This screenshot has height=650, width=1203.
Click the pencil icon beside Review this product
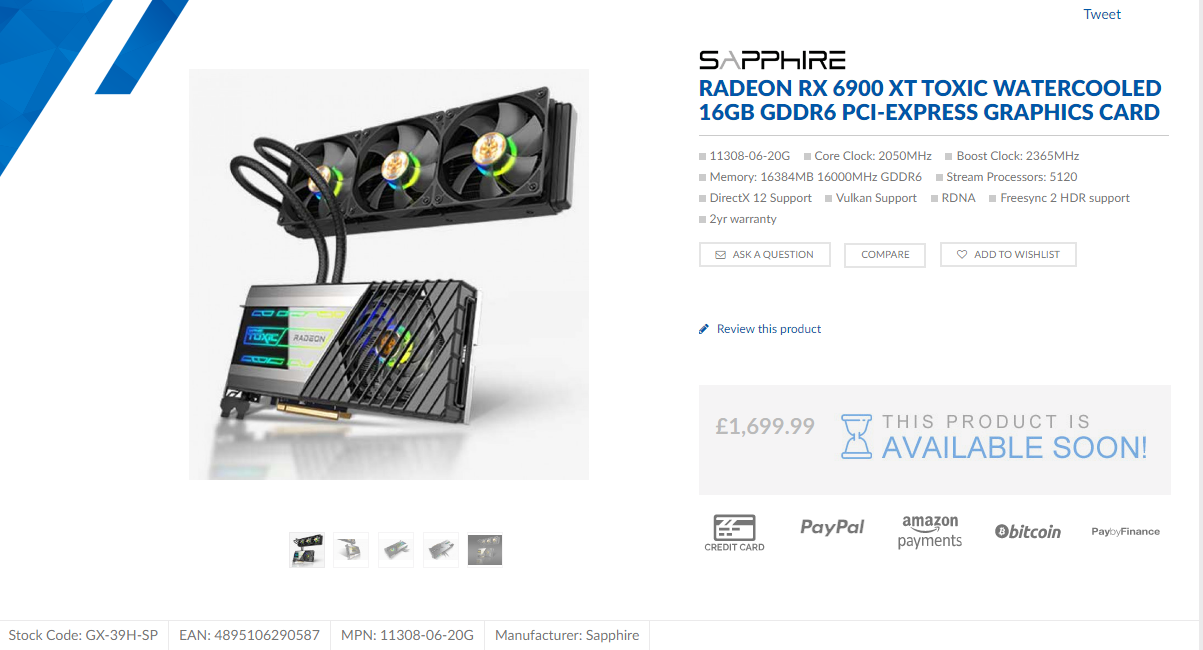coord(704,329)
